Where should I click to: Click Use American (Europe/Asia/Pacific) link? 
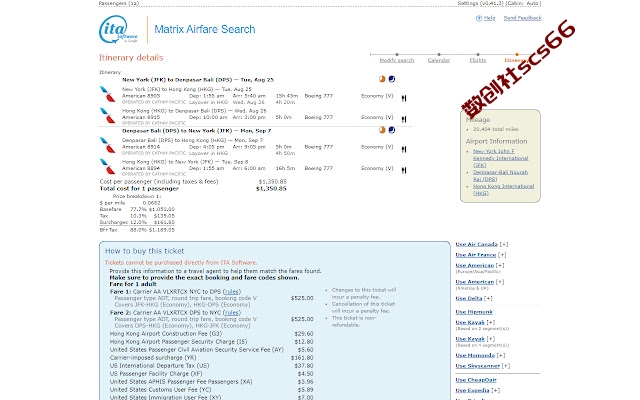click(475, 266)
